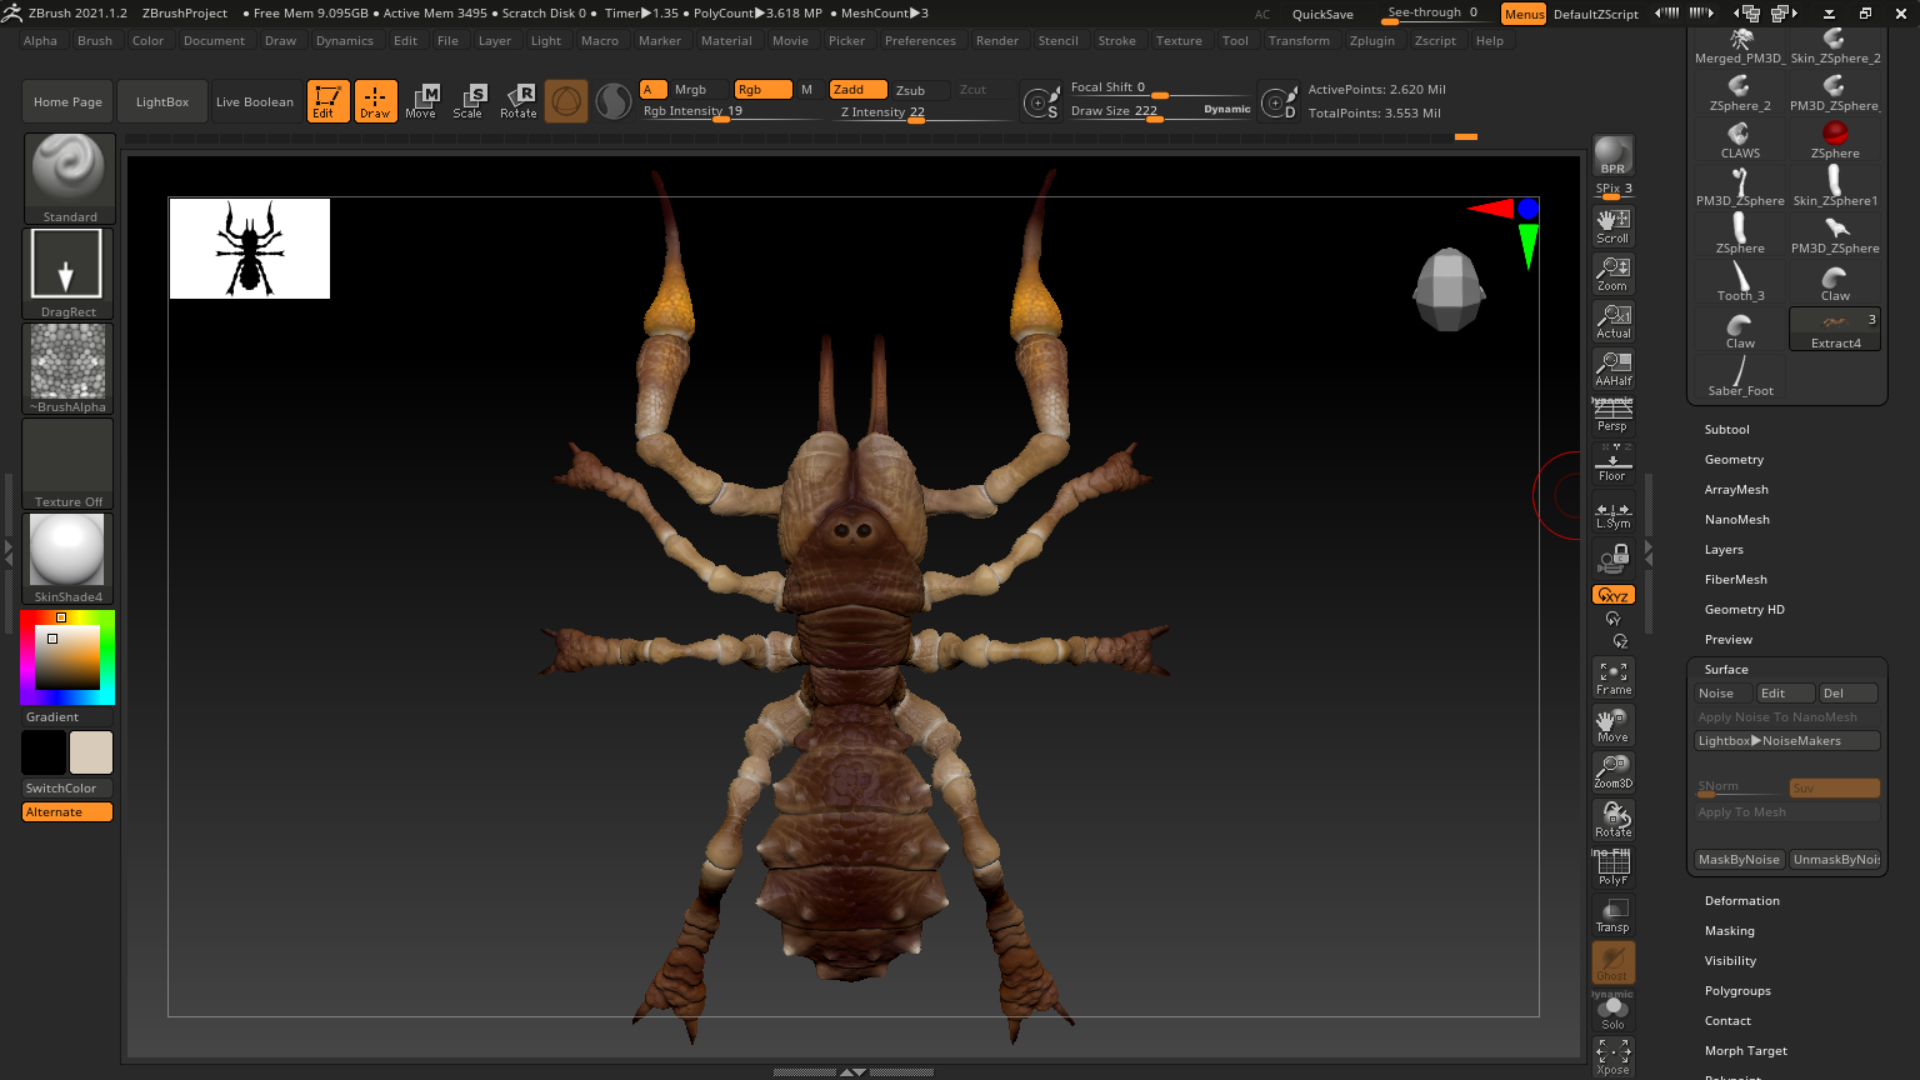The image size is (1920, 1080).
Task: Click the Frame view icon
Action: (x=1613, y=677)
